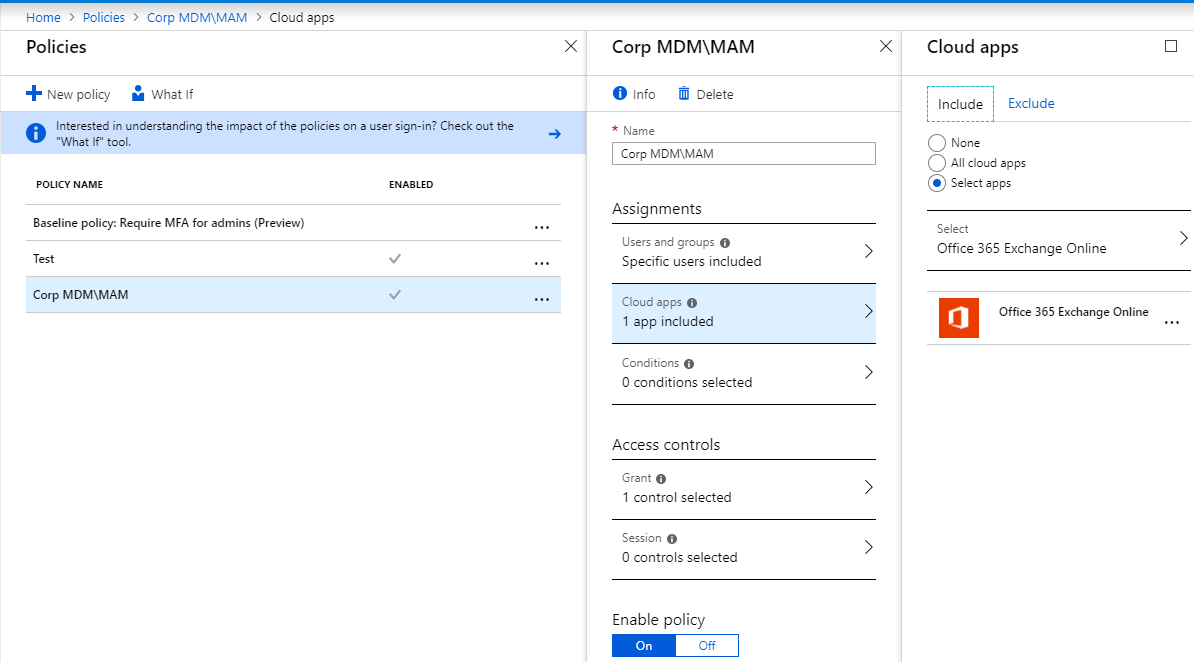The height and width of the screenshot is (662, 1194).
Task: Close the Policies blade
Action: 571,46
